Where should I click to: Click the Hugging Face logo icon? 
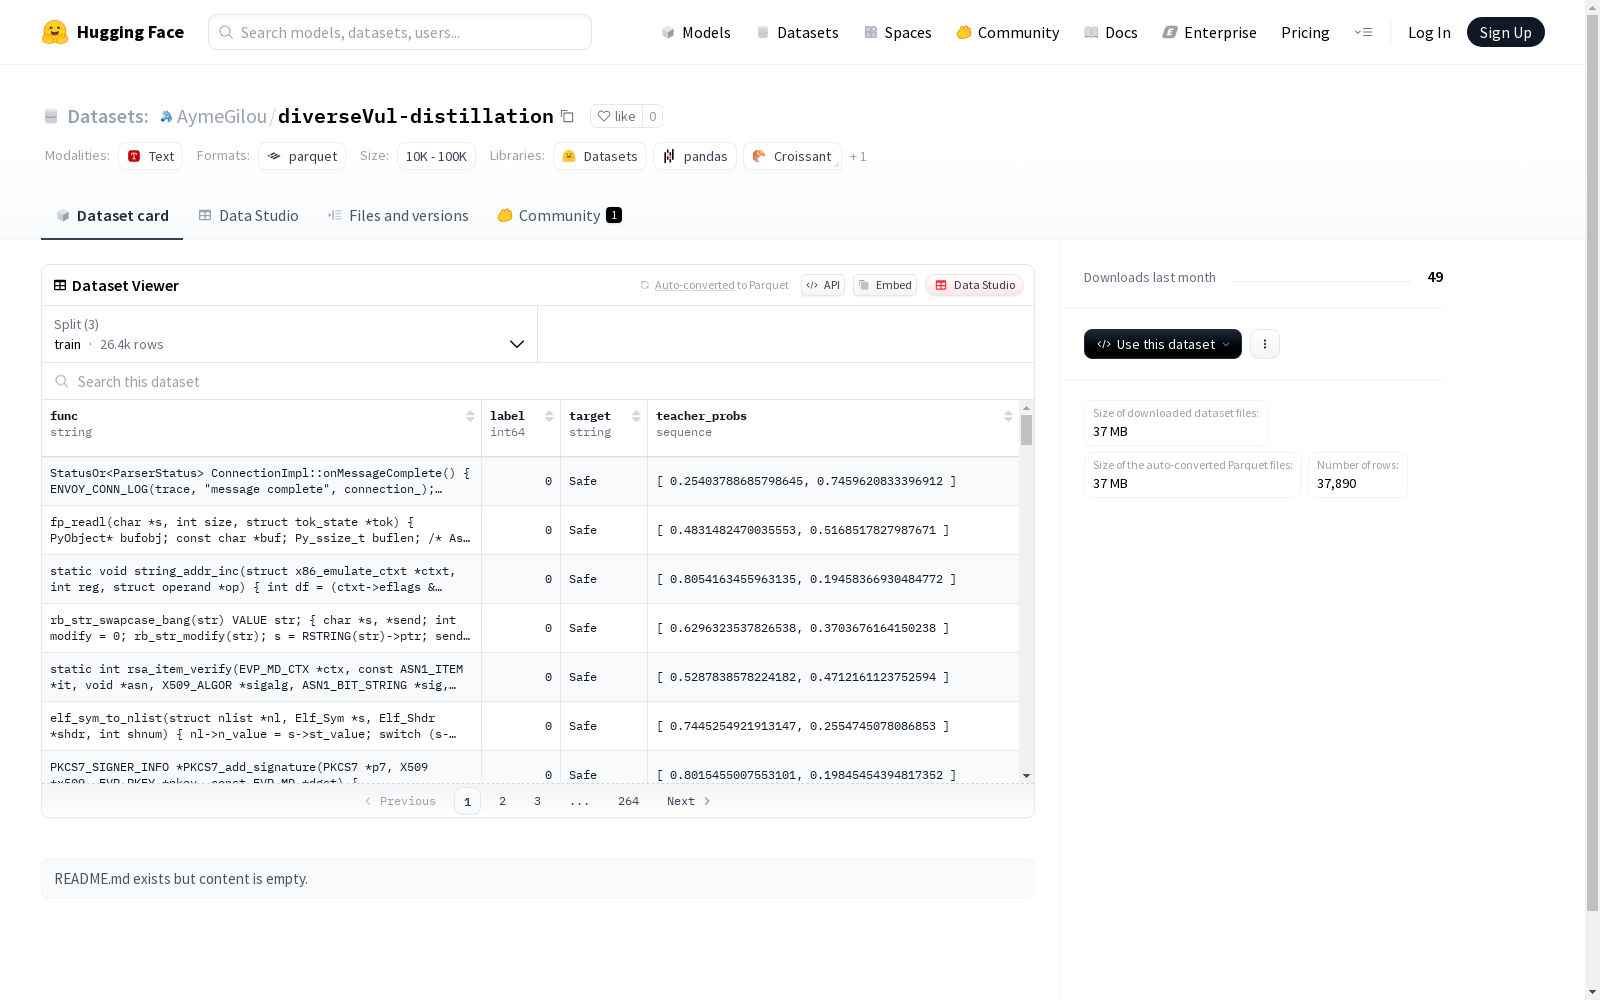[x=55, y=32]
